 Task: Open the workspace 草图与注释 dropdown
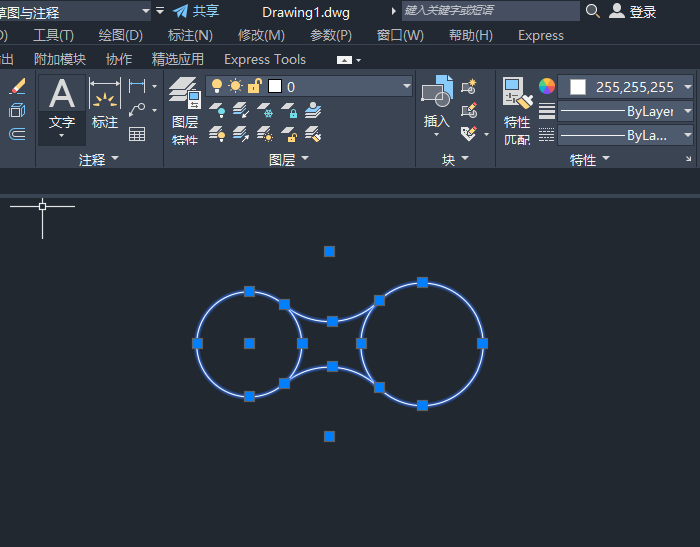coord(146,11)
